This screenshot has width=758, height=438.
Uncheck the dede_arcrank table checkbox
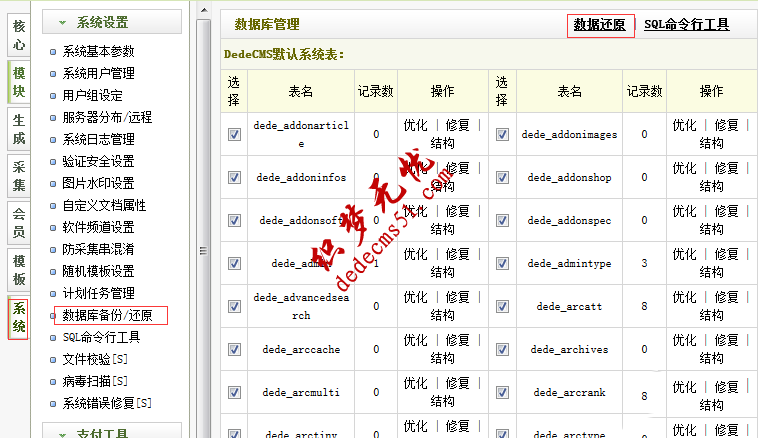[x=502, y=393]
